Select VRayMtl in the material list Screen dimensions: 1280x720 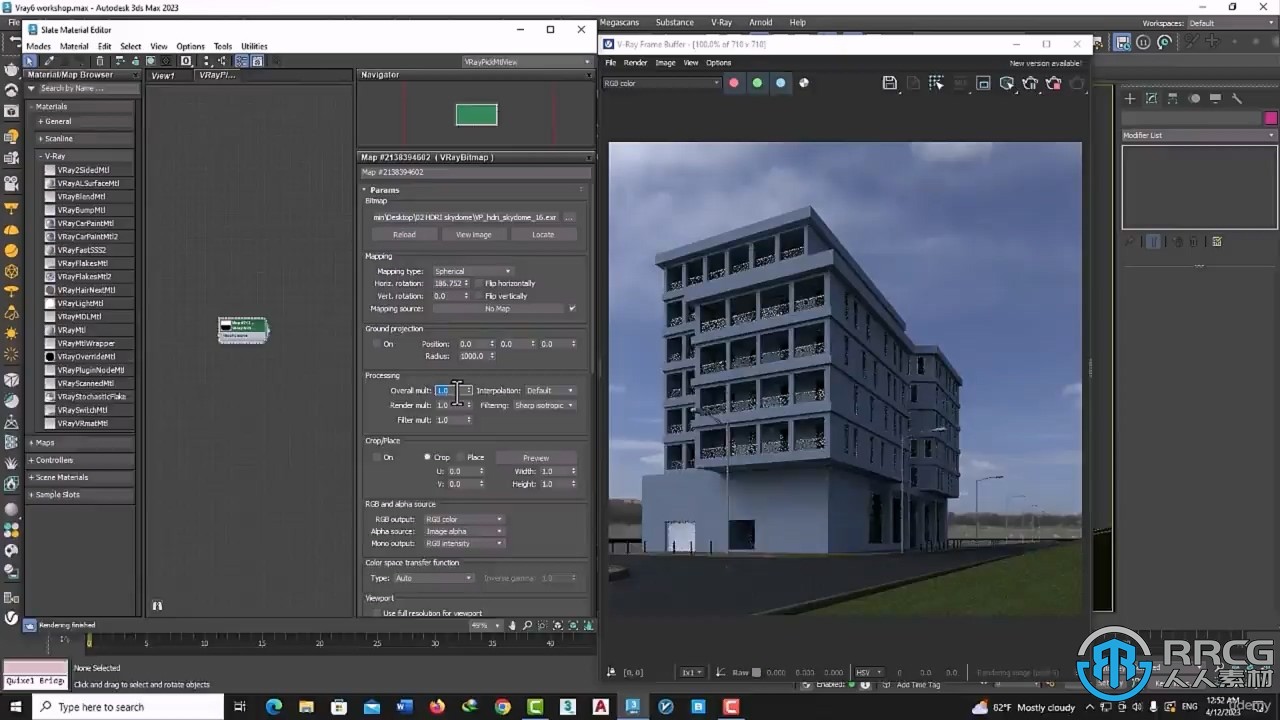click(x=71, y=330)
